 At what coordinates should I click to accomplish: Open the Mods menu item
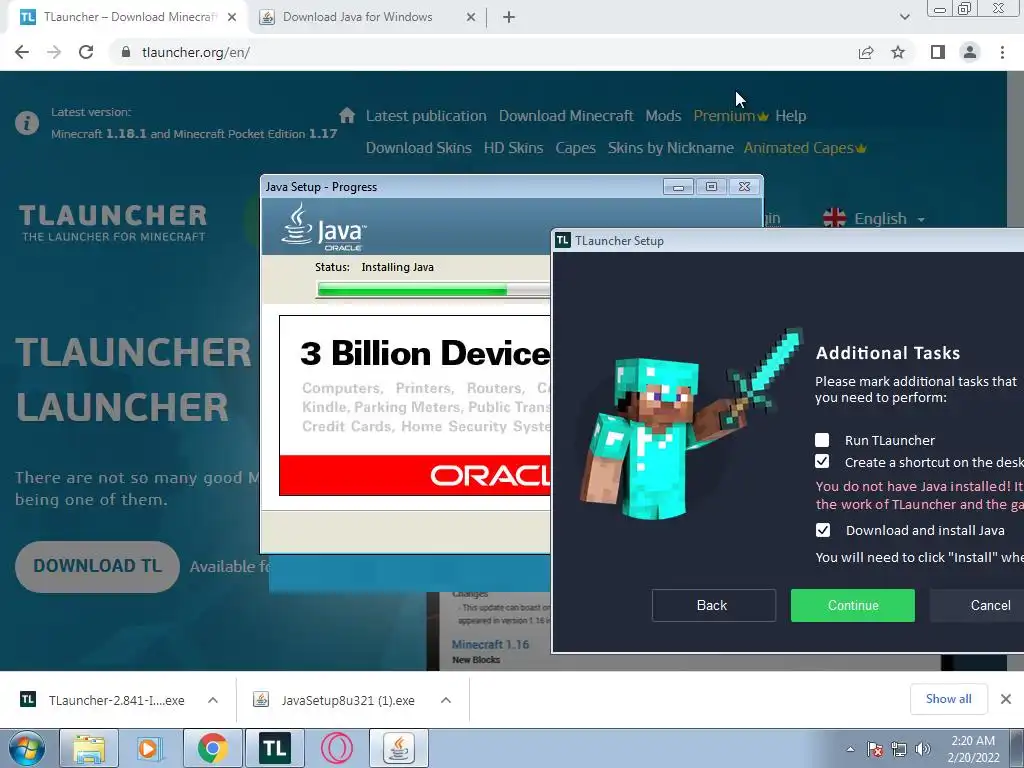click(663, 116)
